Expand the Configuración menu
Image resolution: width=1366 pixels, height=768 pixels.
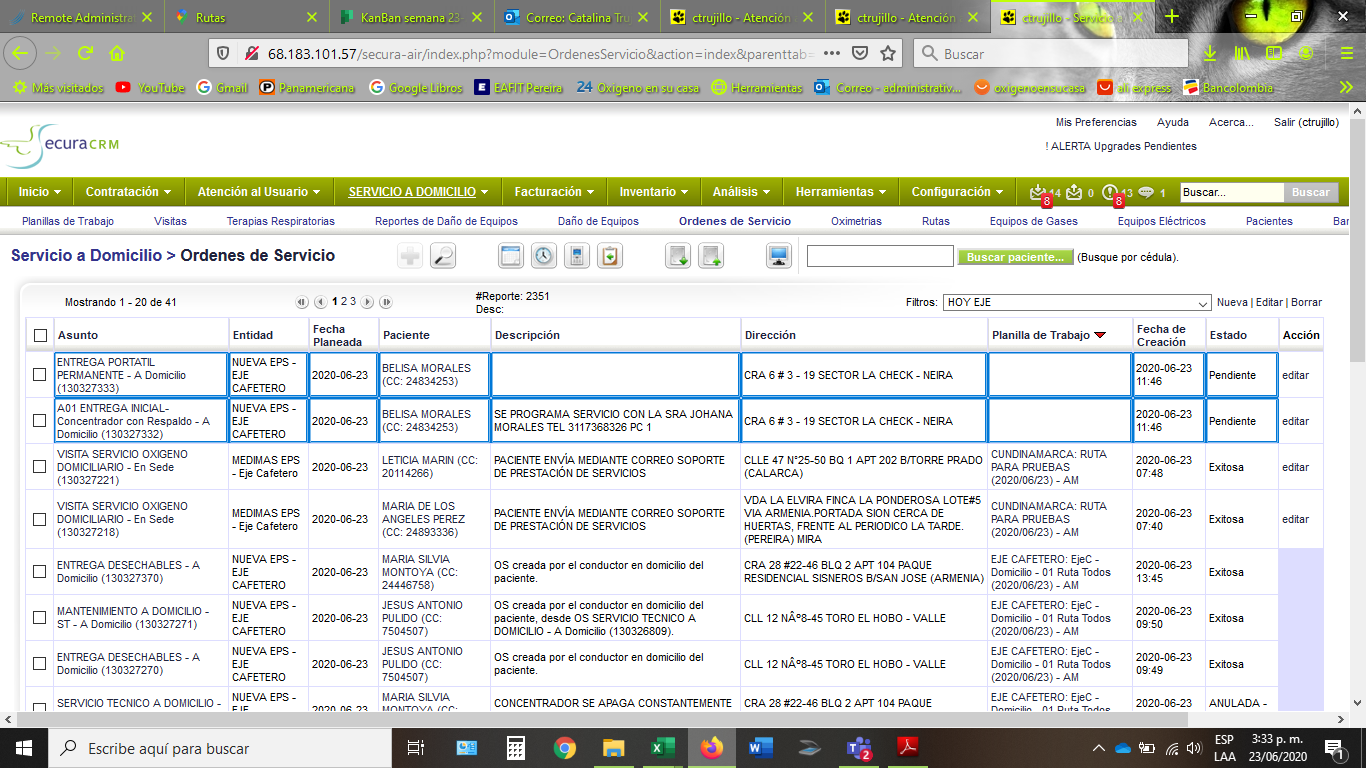click(x=957, y=192)
